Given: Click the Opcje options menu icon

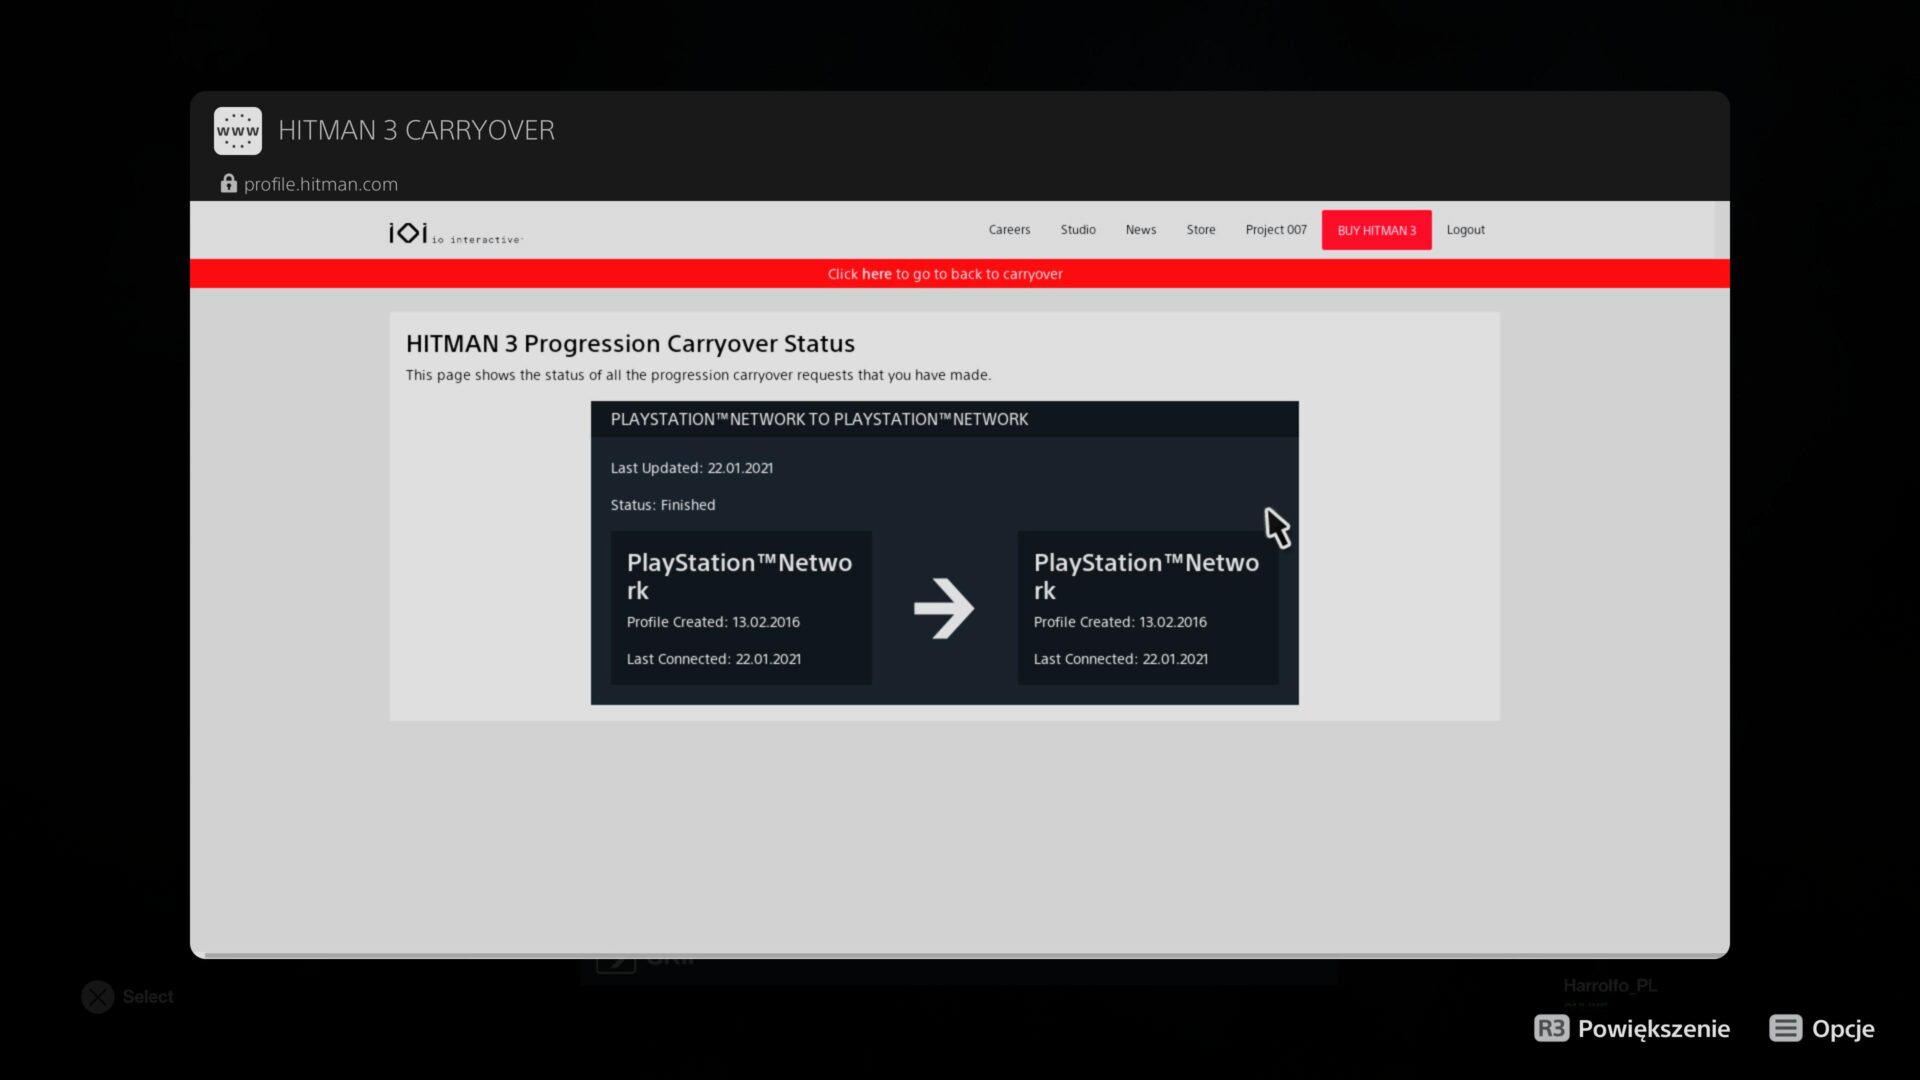Looking at the screenshot, I should tap(1785, 1028).
